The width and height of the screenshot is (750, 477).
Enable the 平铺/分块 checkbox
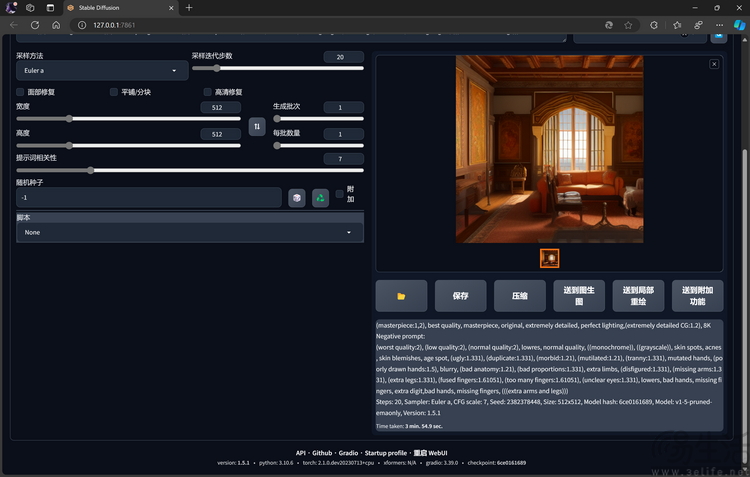[114, 92]
